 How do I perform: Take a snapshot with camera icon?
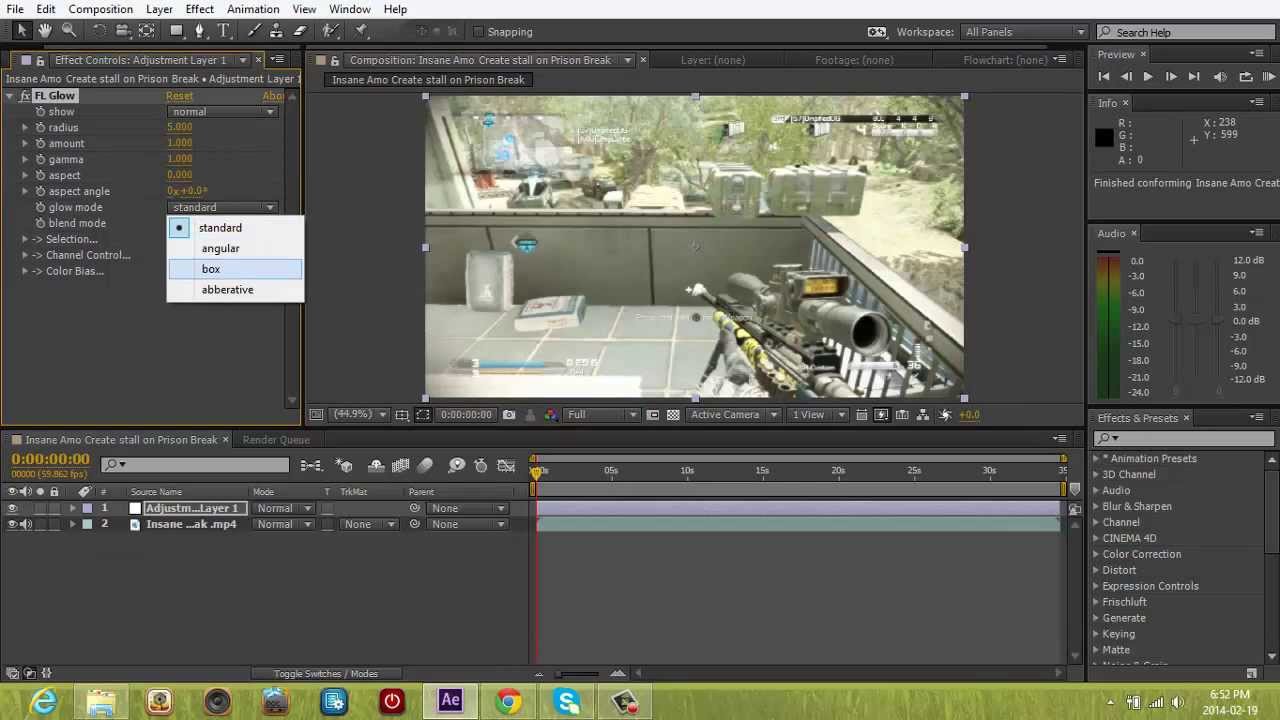pyautogui.click(x=509, y=415)
